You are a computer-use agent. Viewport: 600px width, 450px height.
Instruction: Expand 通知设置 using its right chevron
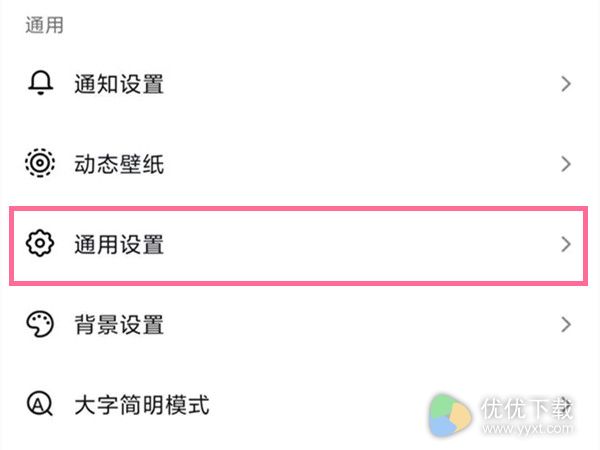(566, 84)
